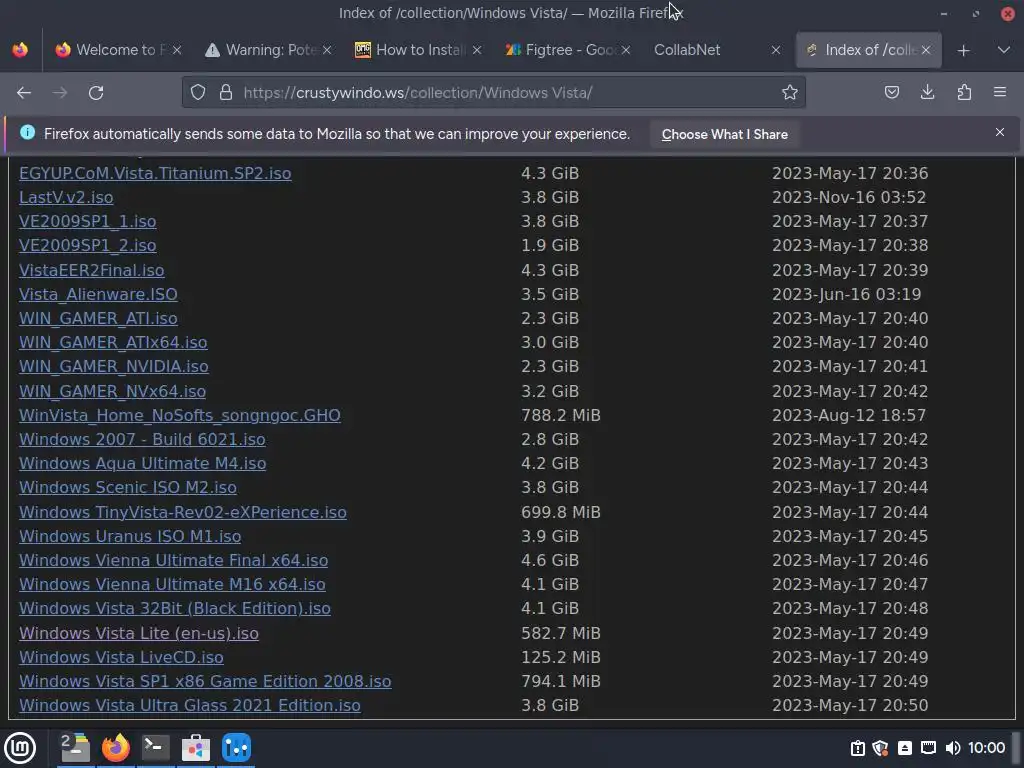Open Windows Vista 32Bit (Black Edition).iso

click(175, 609)
